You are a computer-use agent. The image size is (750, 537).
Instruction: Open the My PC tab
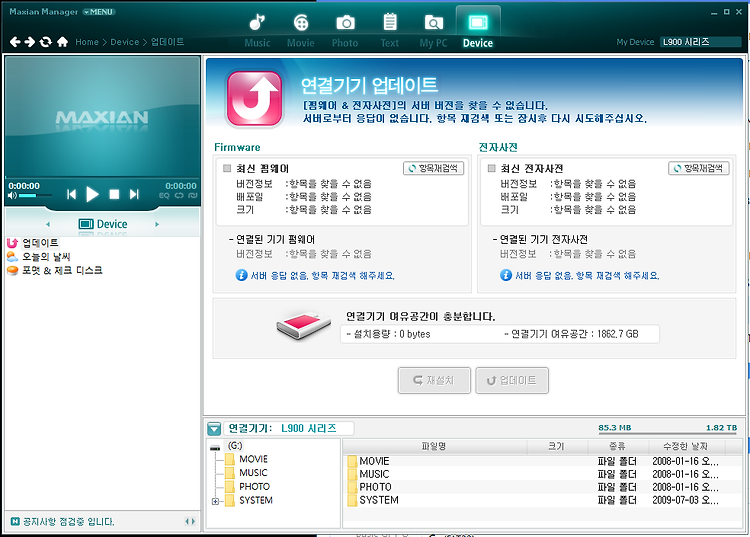click(x=433, y=31)
